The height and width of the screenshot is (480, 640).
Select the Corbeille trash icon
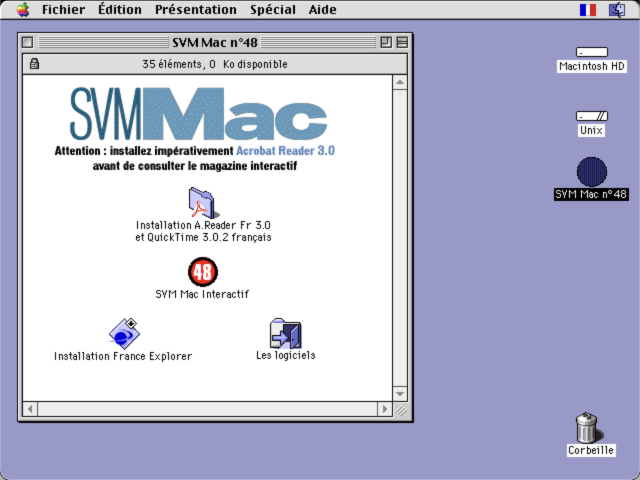[x=588, y=427]
